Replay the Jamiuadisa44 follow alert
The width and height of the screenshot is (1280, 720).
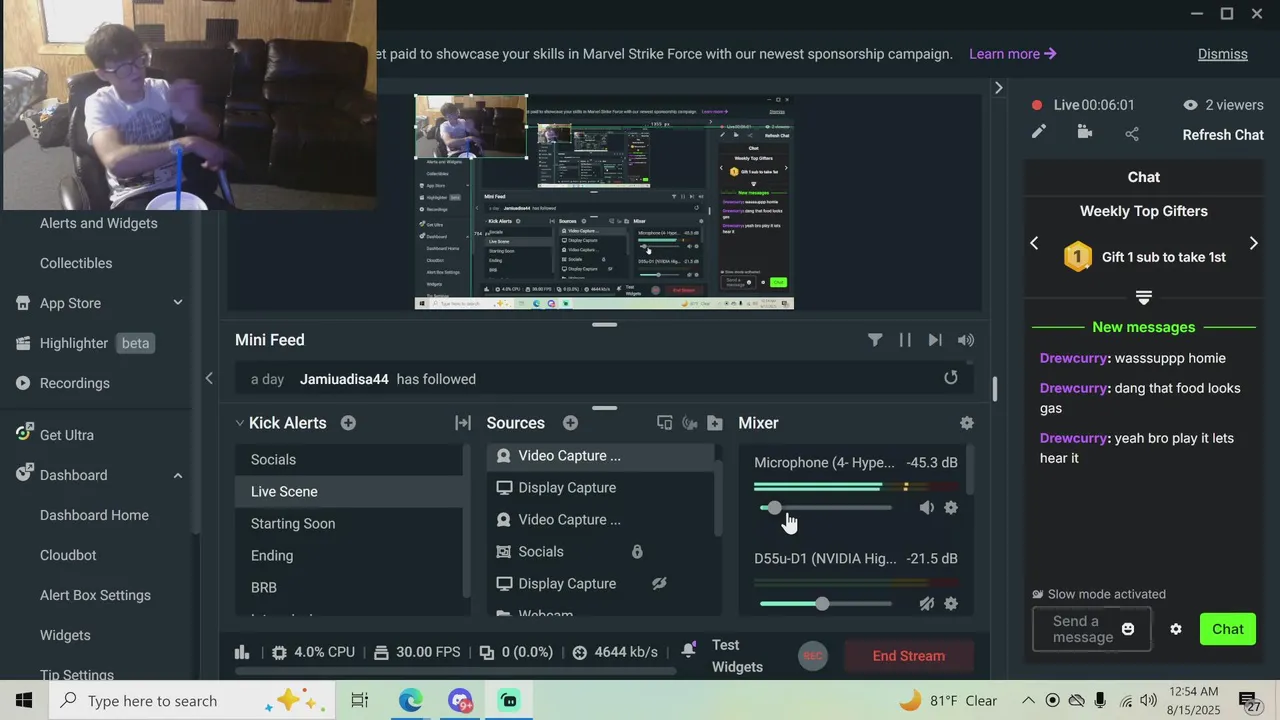[951, 378]
